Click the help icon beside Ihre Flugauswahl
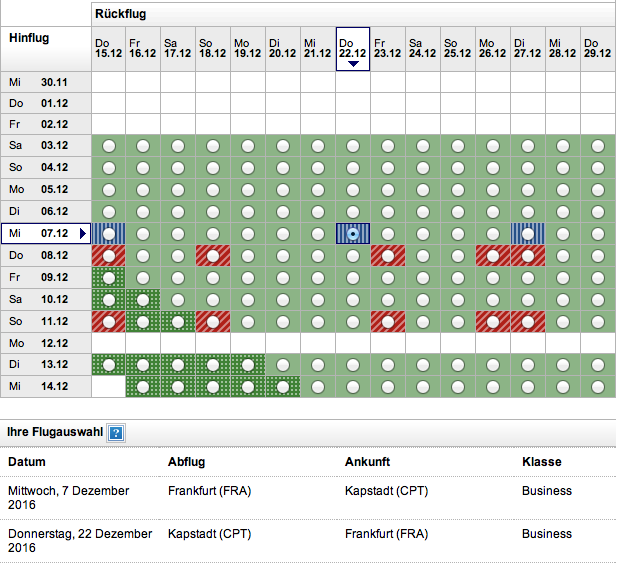 coord(116,433)
